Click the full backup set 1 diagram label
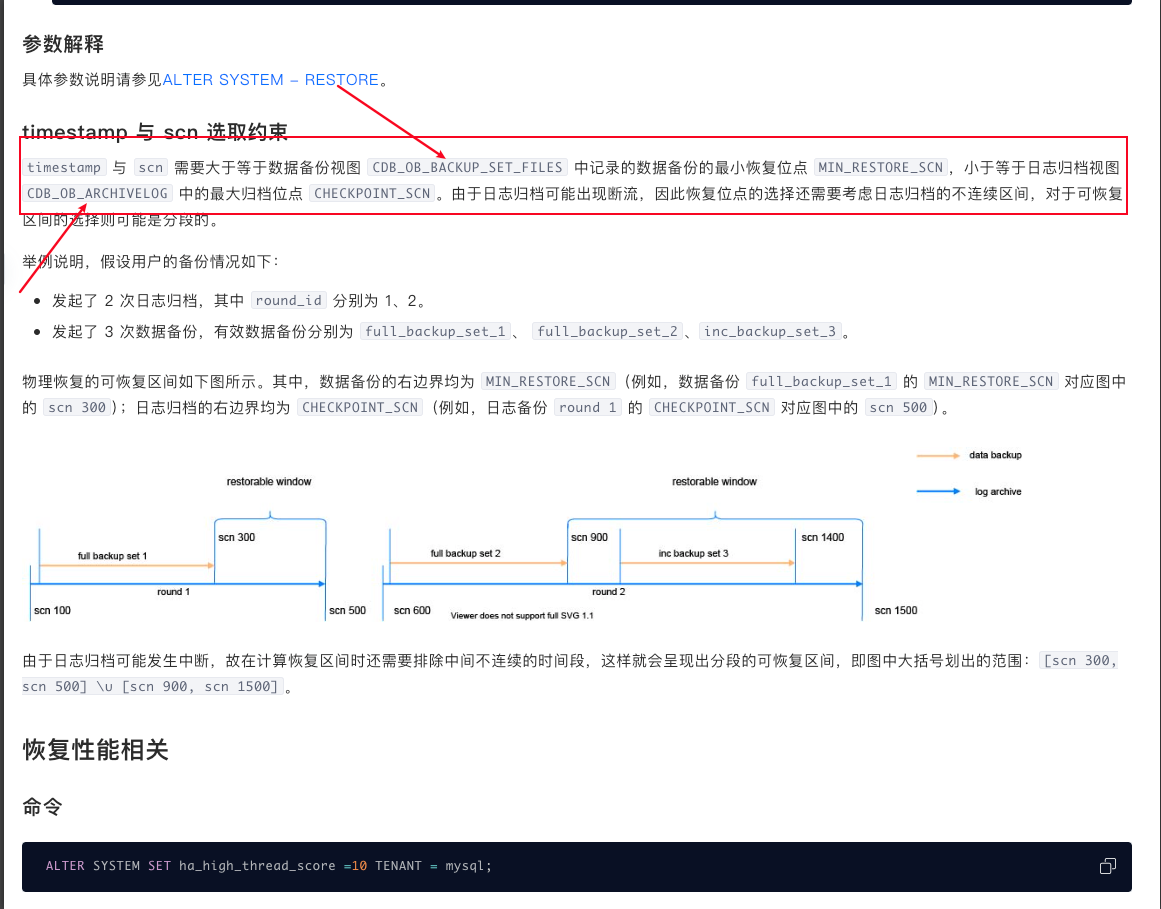The width and height of the screenshot is (1161, 909). point(113,556)
